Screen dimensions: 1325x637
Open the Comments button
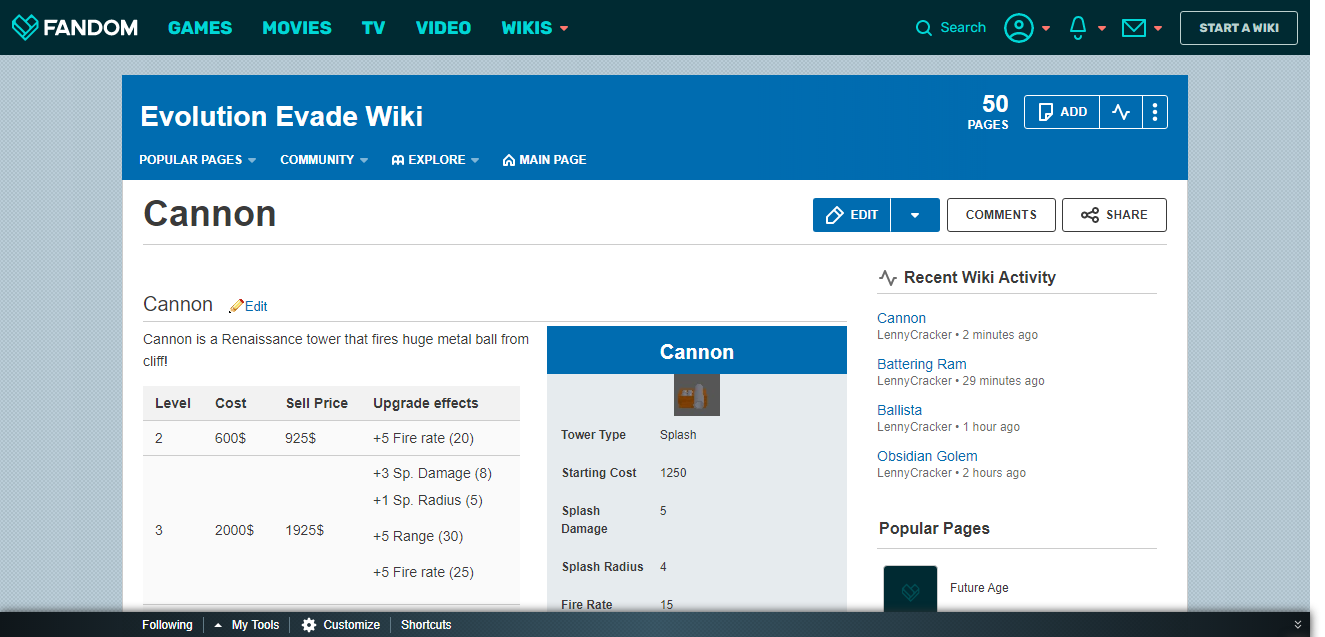coord(1001,215)
